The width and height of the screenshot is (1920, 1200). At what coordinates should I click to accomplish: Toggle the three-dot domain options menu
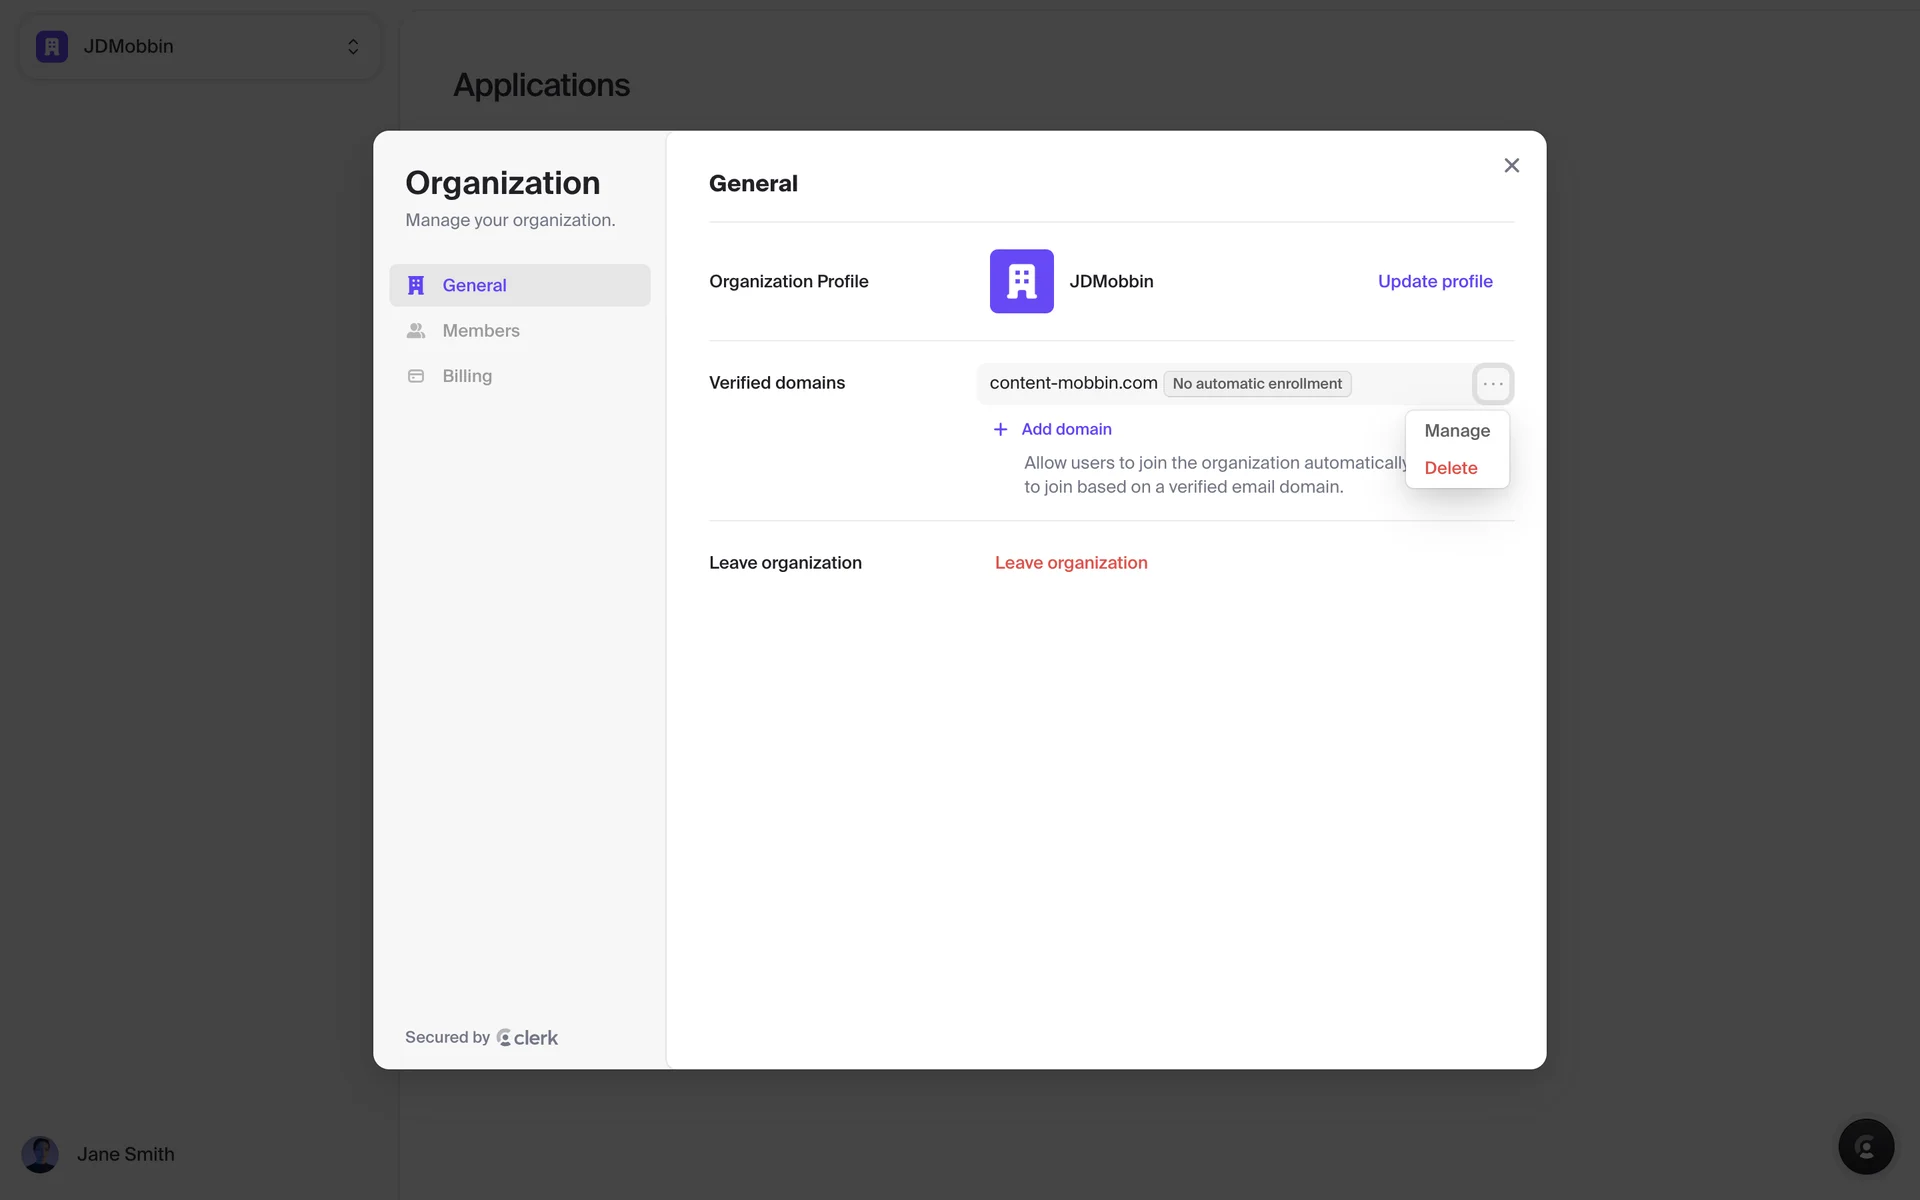[1492, 384]
